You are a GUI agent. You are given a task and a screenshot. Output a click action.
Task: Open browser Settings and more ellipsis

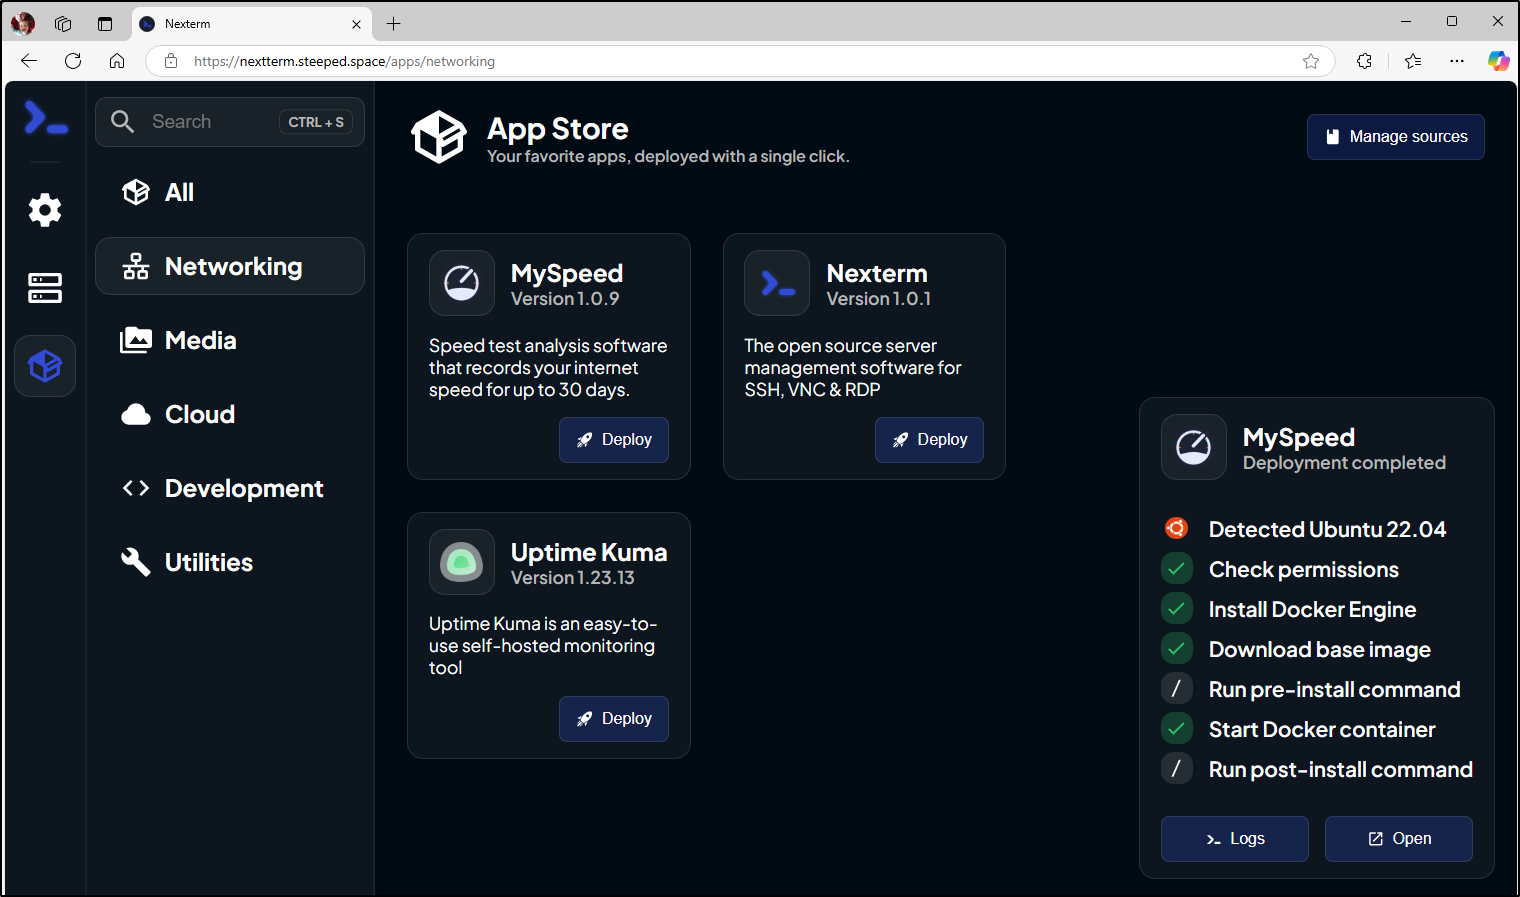(x=1457, y=61)
